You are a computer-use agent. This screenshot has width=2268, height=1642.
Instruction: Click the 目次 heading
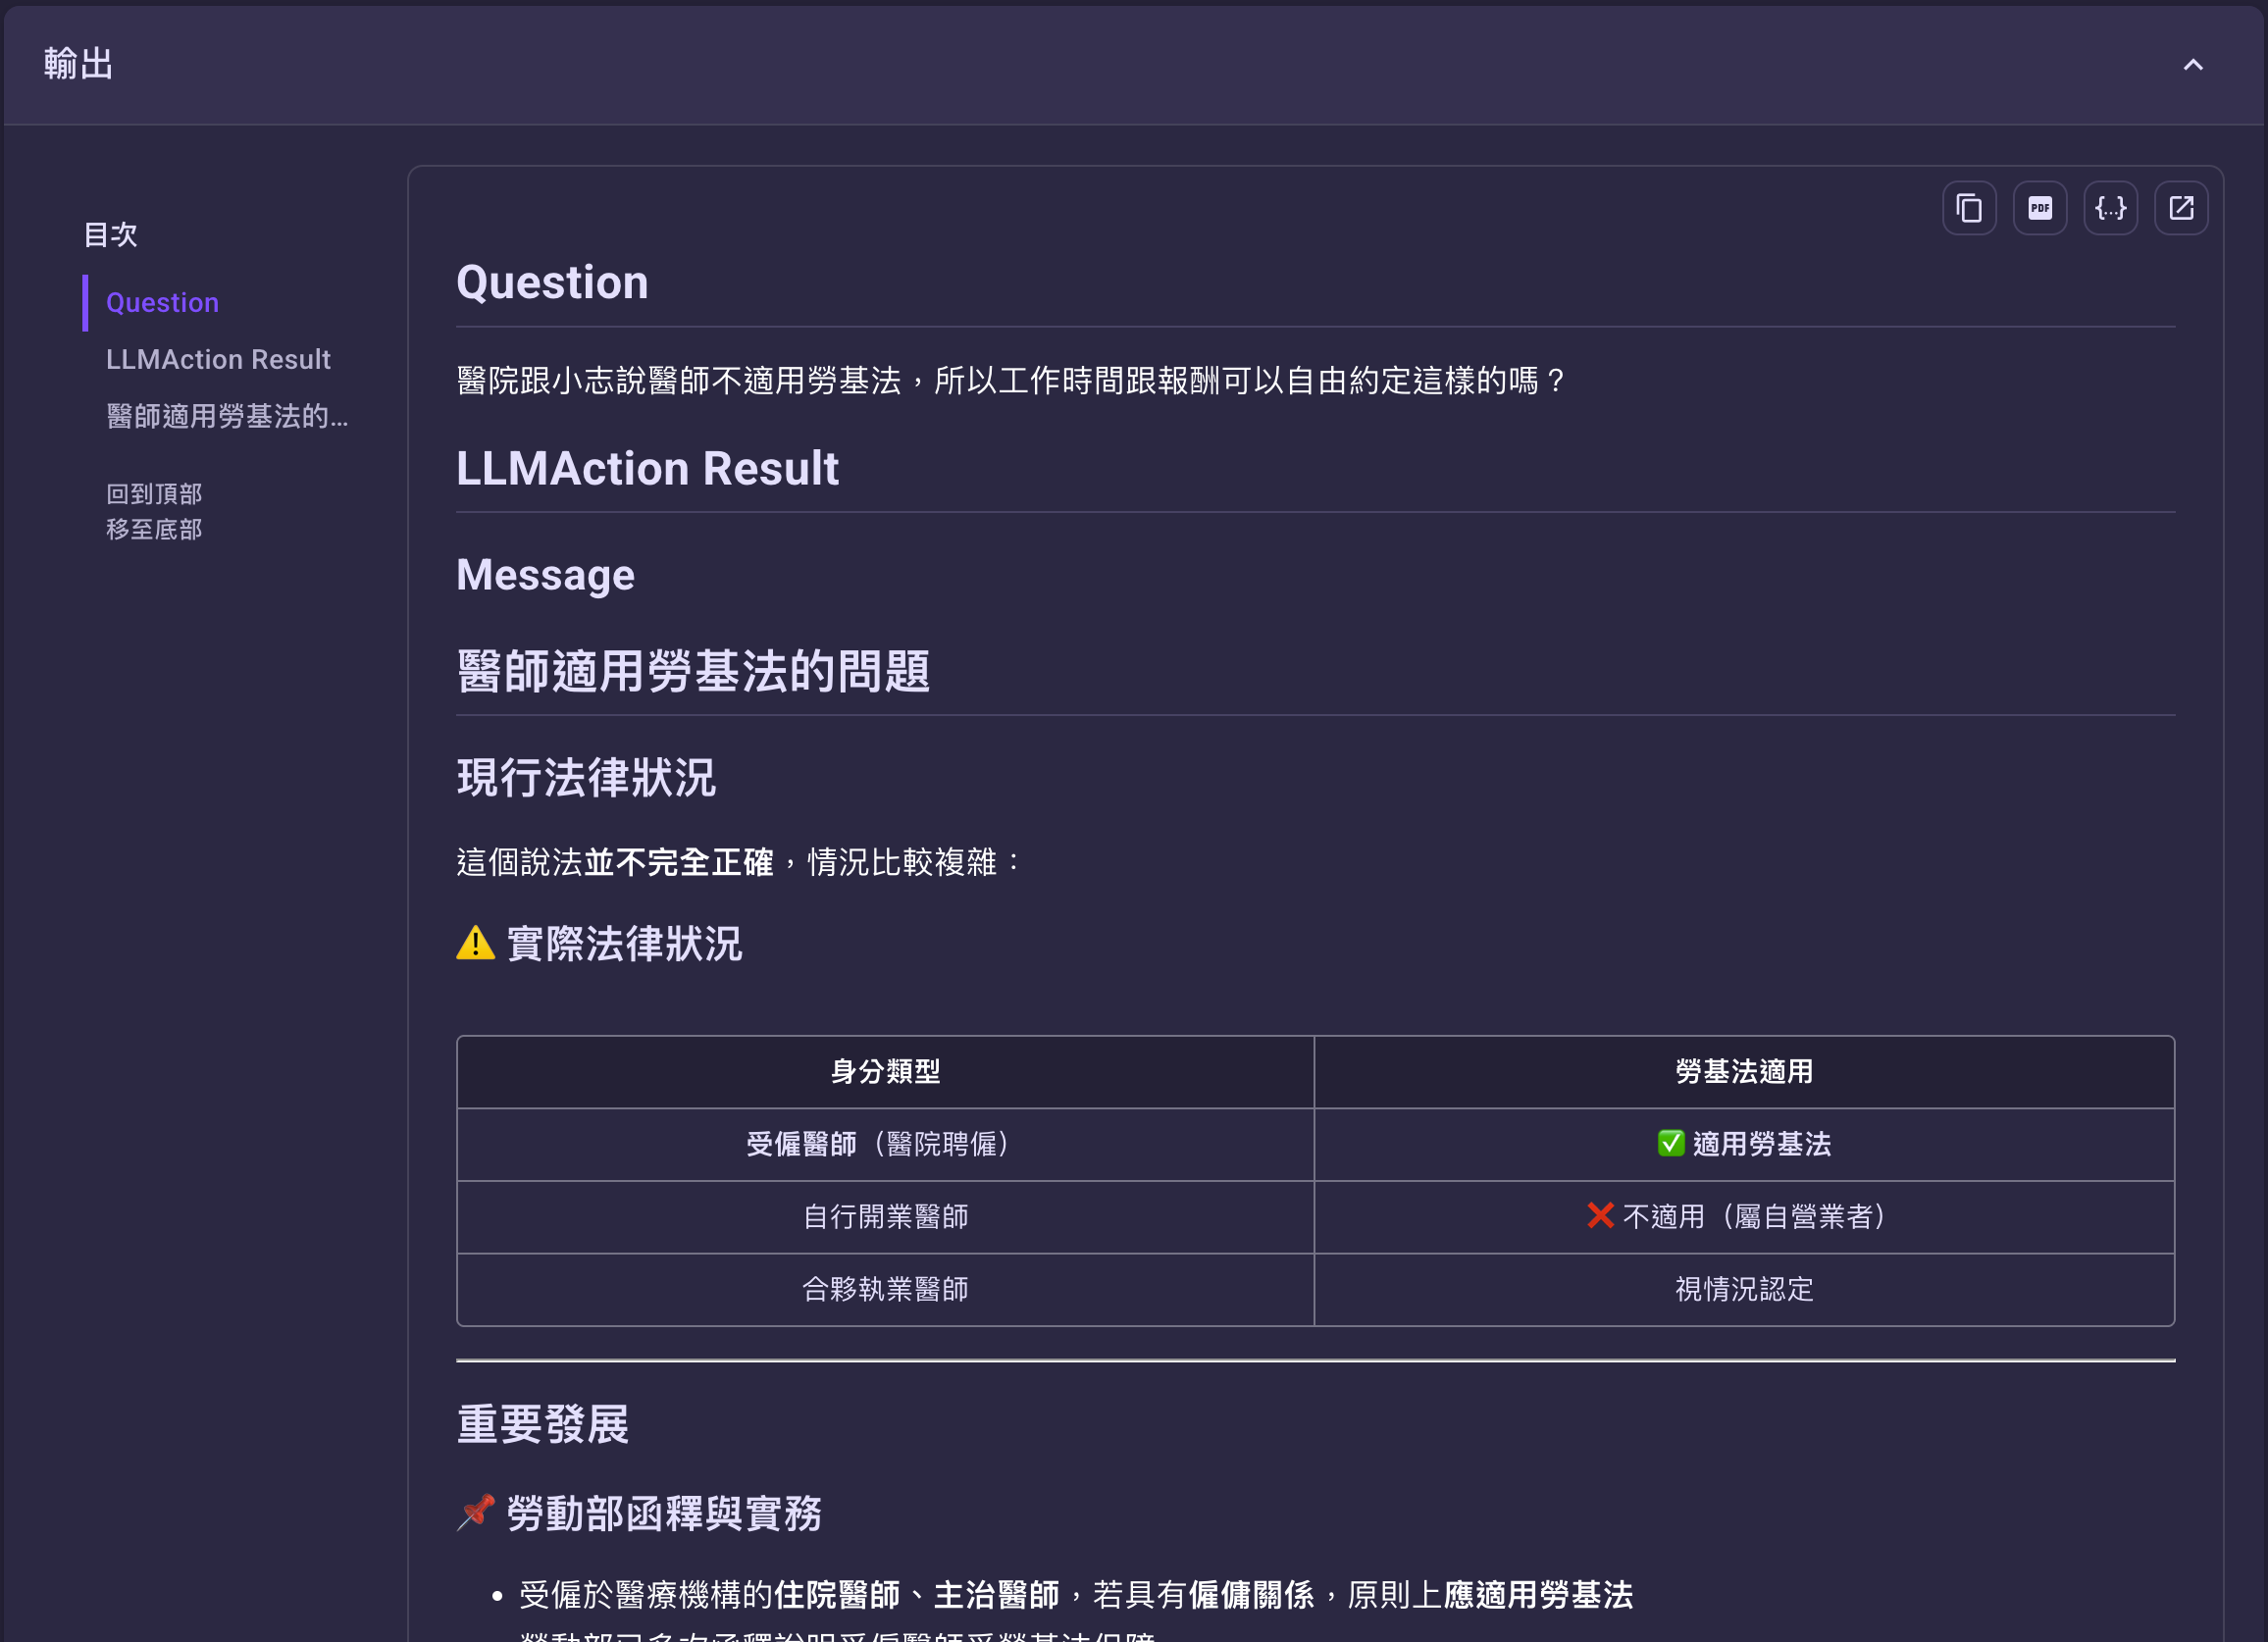[x=110, y=234]
